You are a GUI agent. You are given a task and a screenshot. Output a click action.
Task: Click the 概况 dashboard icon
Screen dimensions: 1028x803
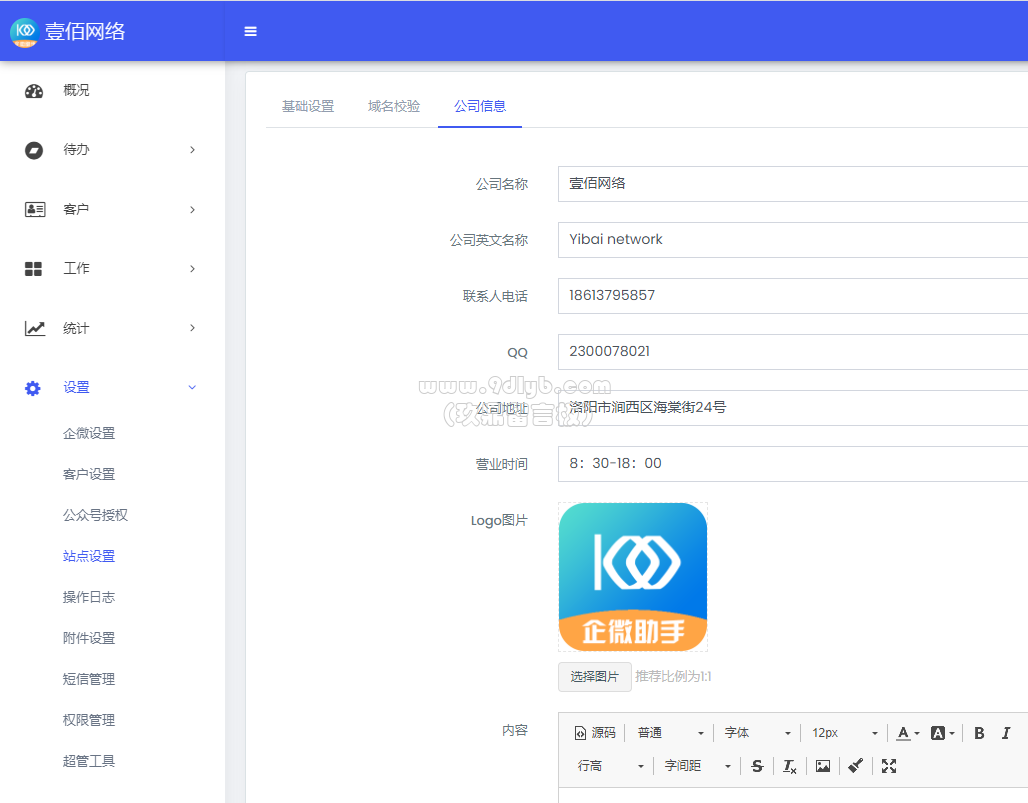coord(34,91)
